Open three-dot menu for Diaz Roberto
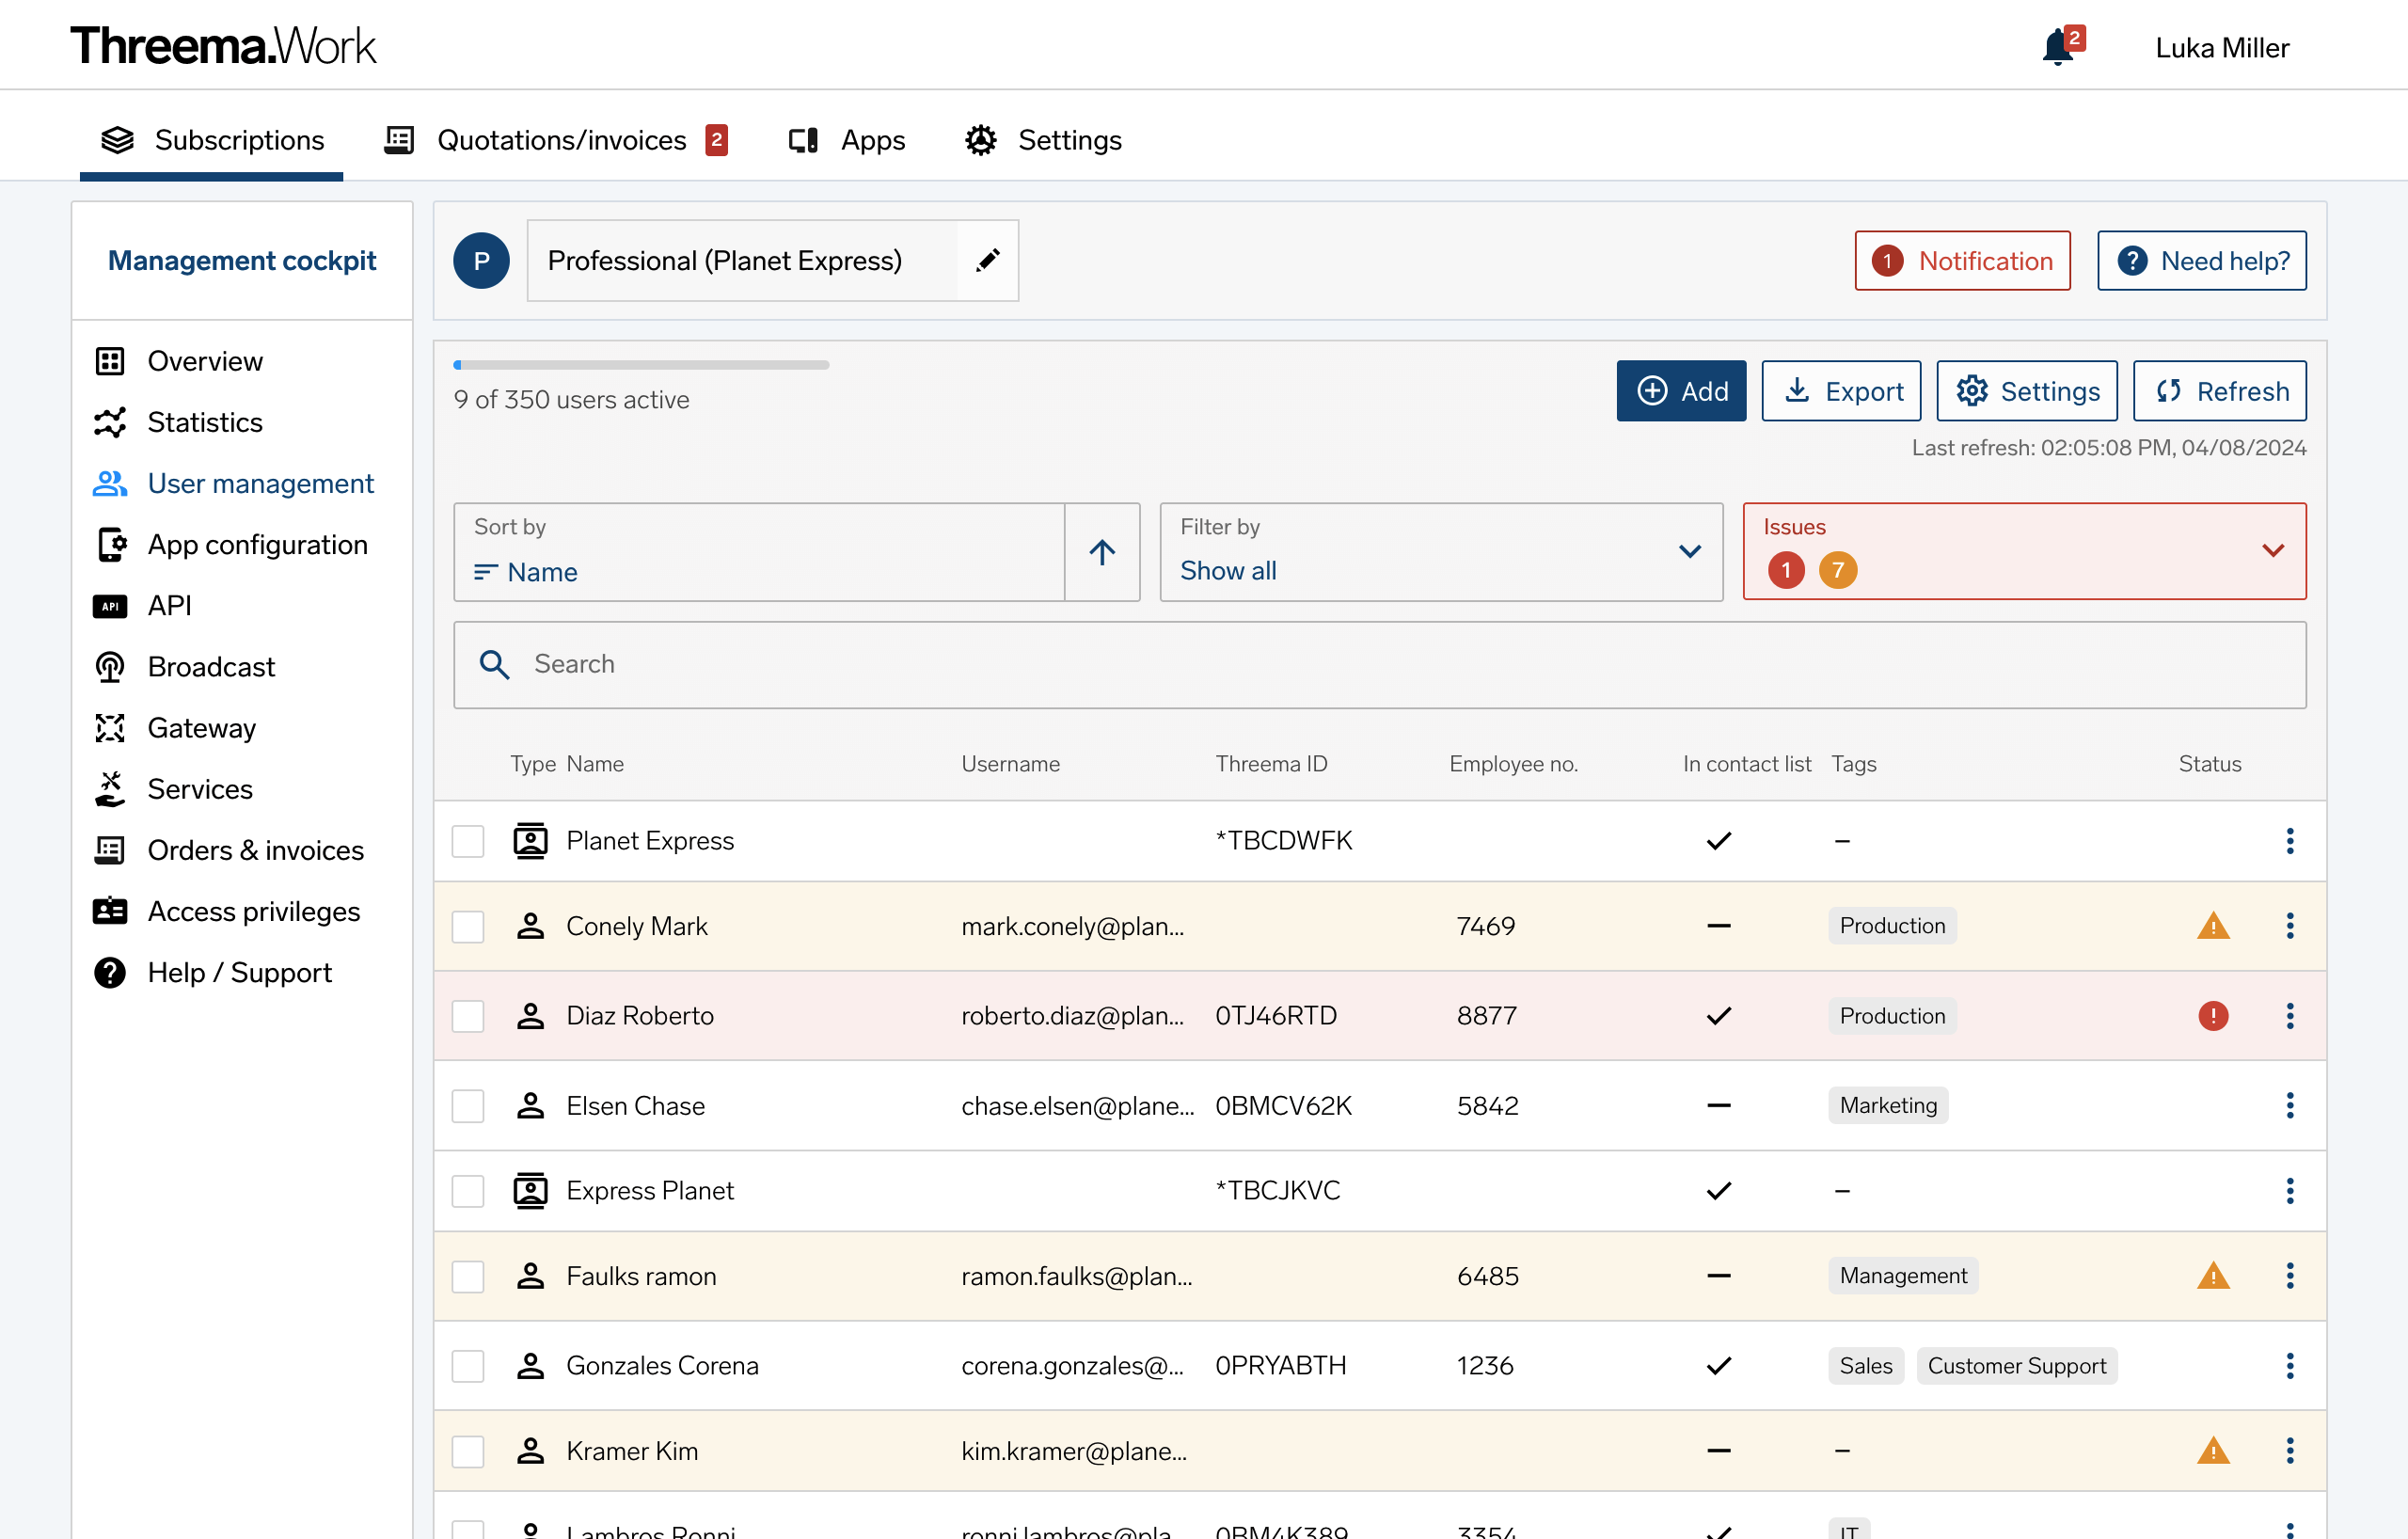Image resolution: width=2408 pixels, height=1539 pixels. tap(2289, 1016)
